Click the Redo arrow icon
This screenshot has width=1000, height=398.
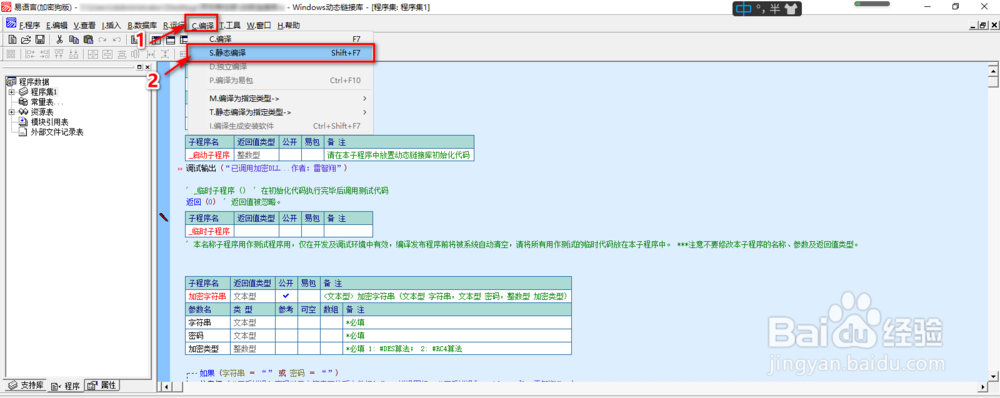point(102,40)
